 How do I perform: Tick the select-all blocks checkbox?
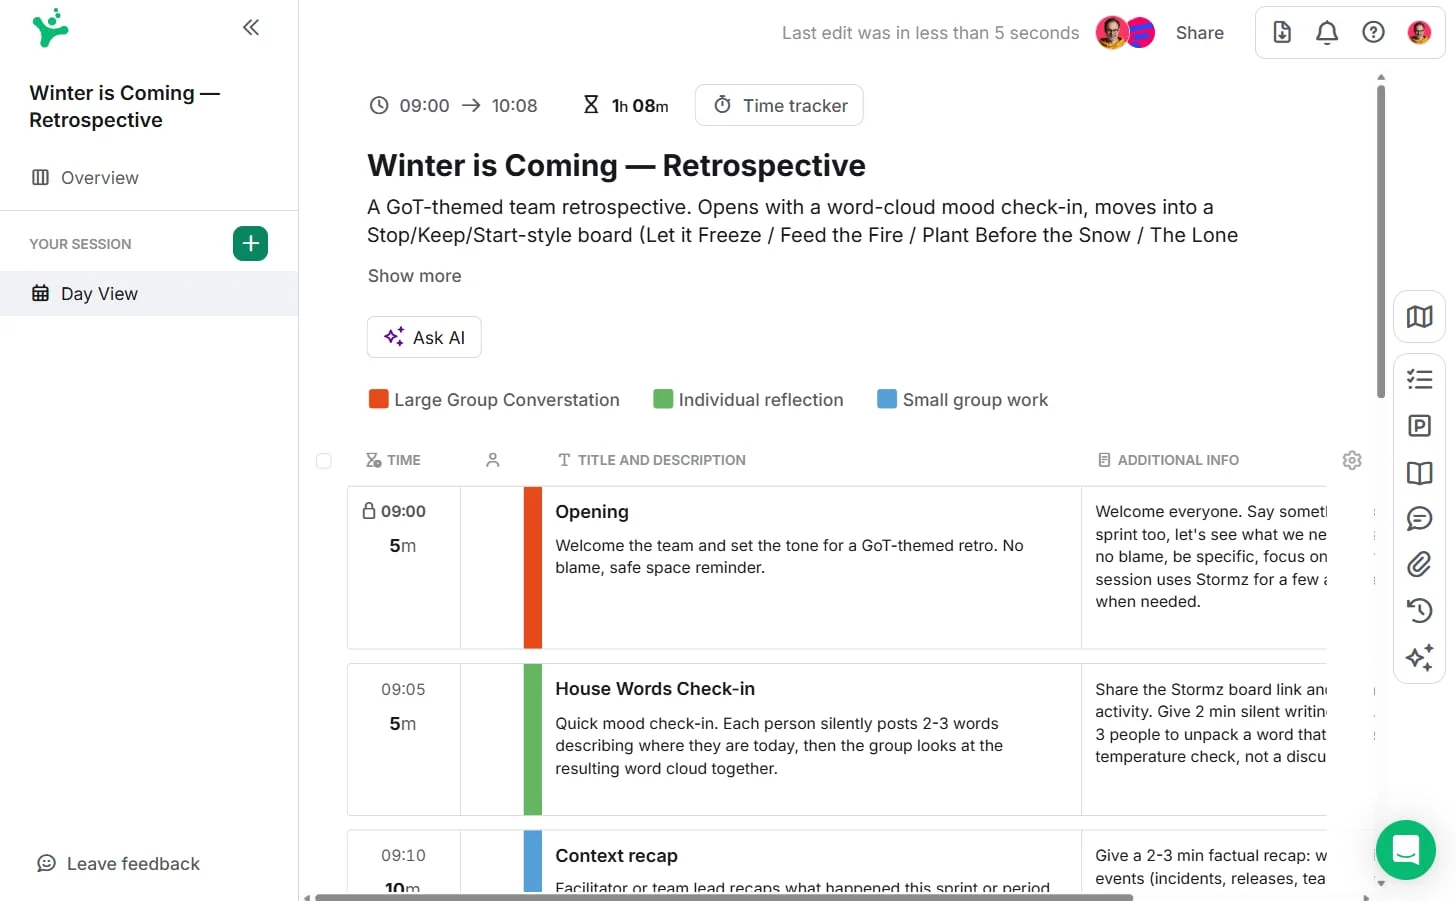323,461
